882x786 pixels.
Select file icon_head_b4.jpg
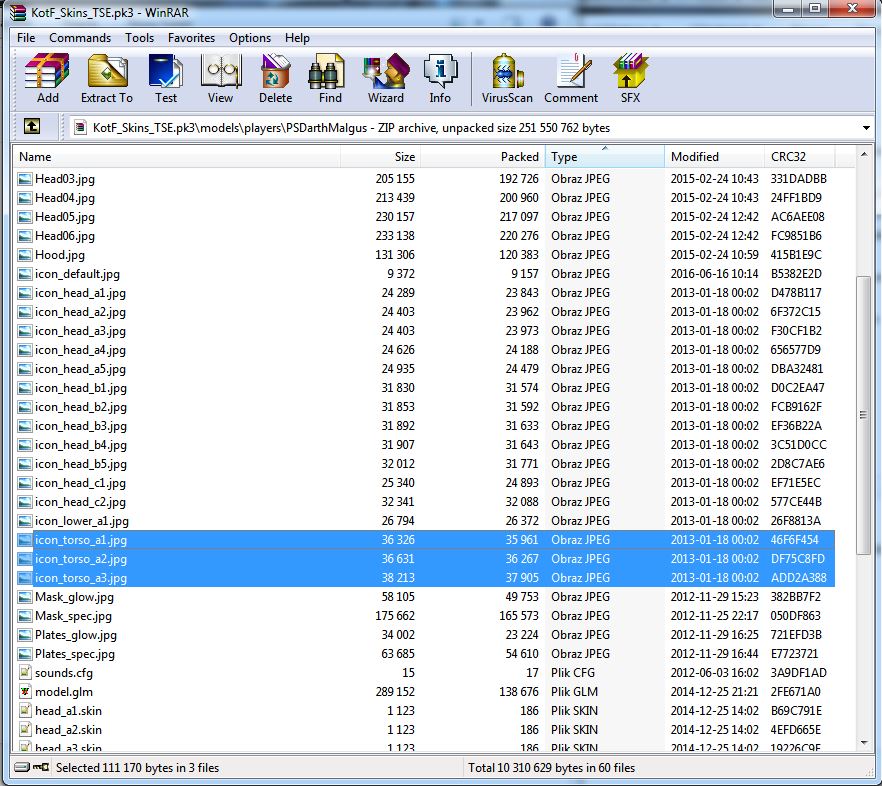424,445
